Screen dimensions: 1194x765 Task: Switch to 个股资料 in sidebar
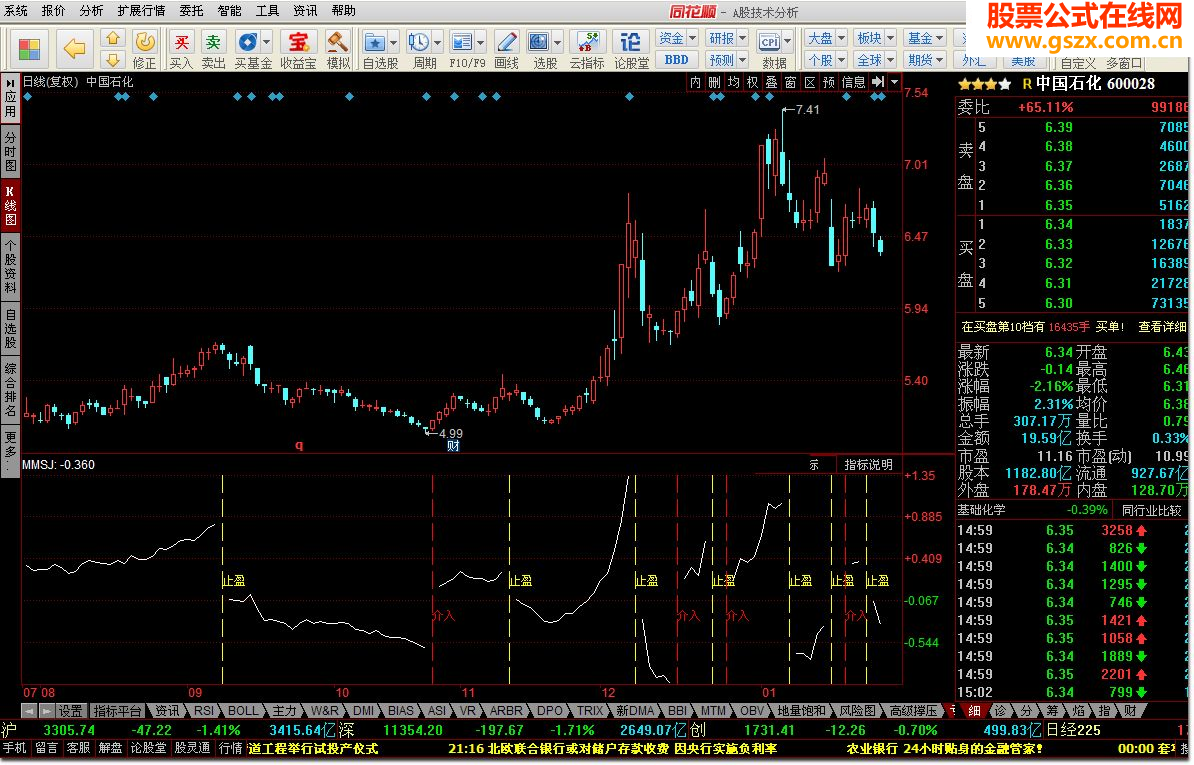10,266
